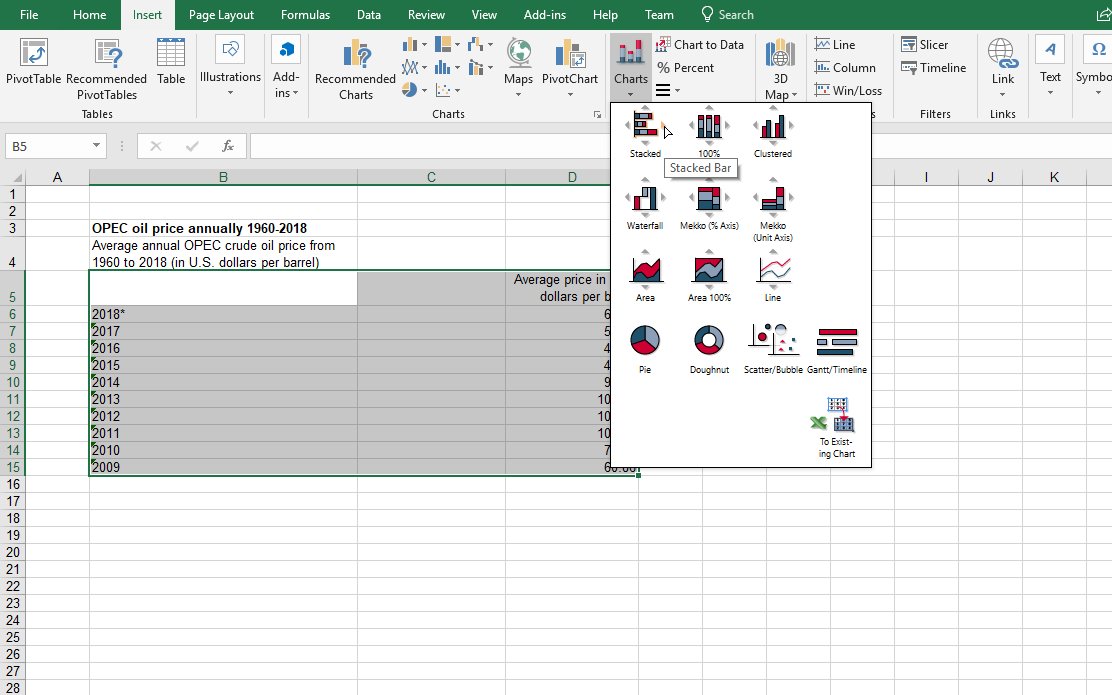Viewport: 1112px width, 695px height.
Task: Click the Chart to Data button
Action: pos(699,45)
